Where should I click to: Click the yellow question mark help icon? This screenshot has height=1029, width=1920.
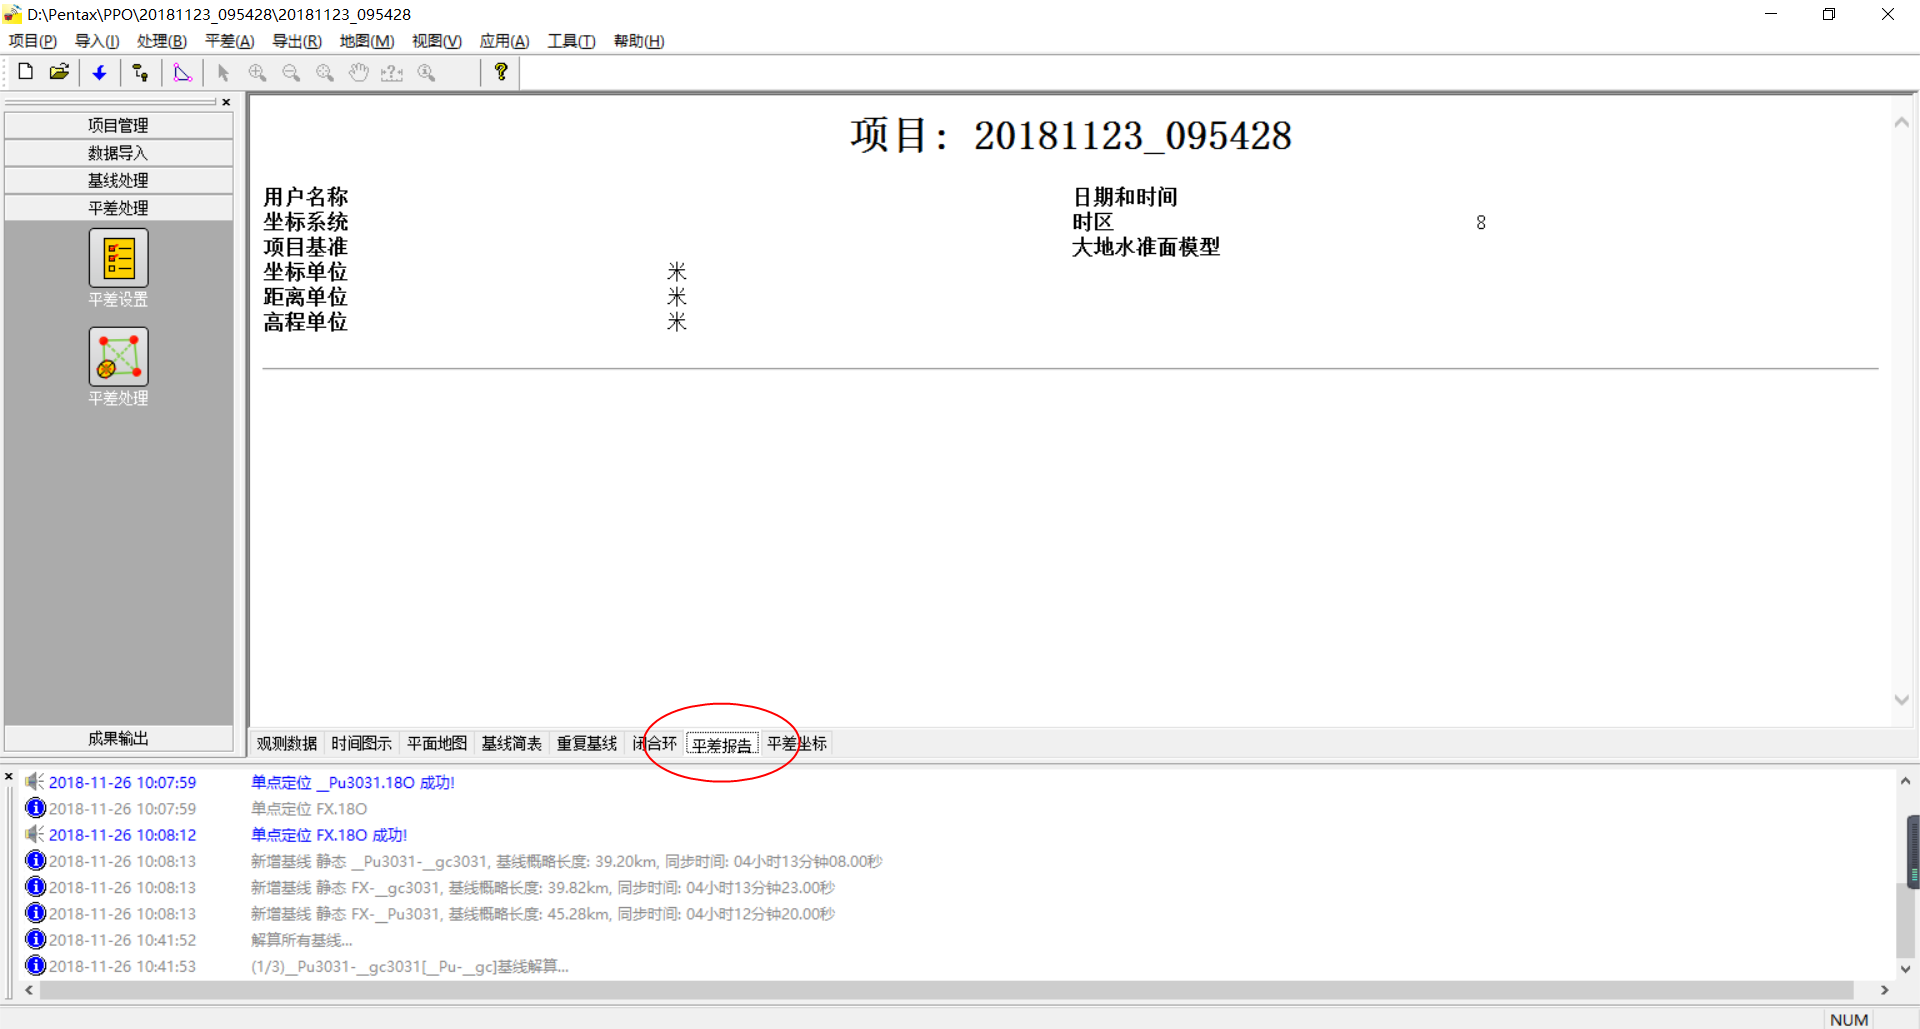501,72
